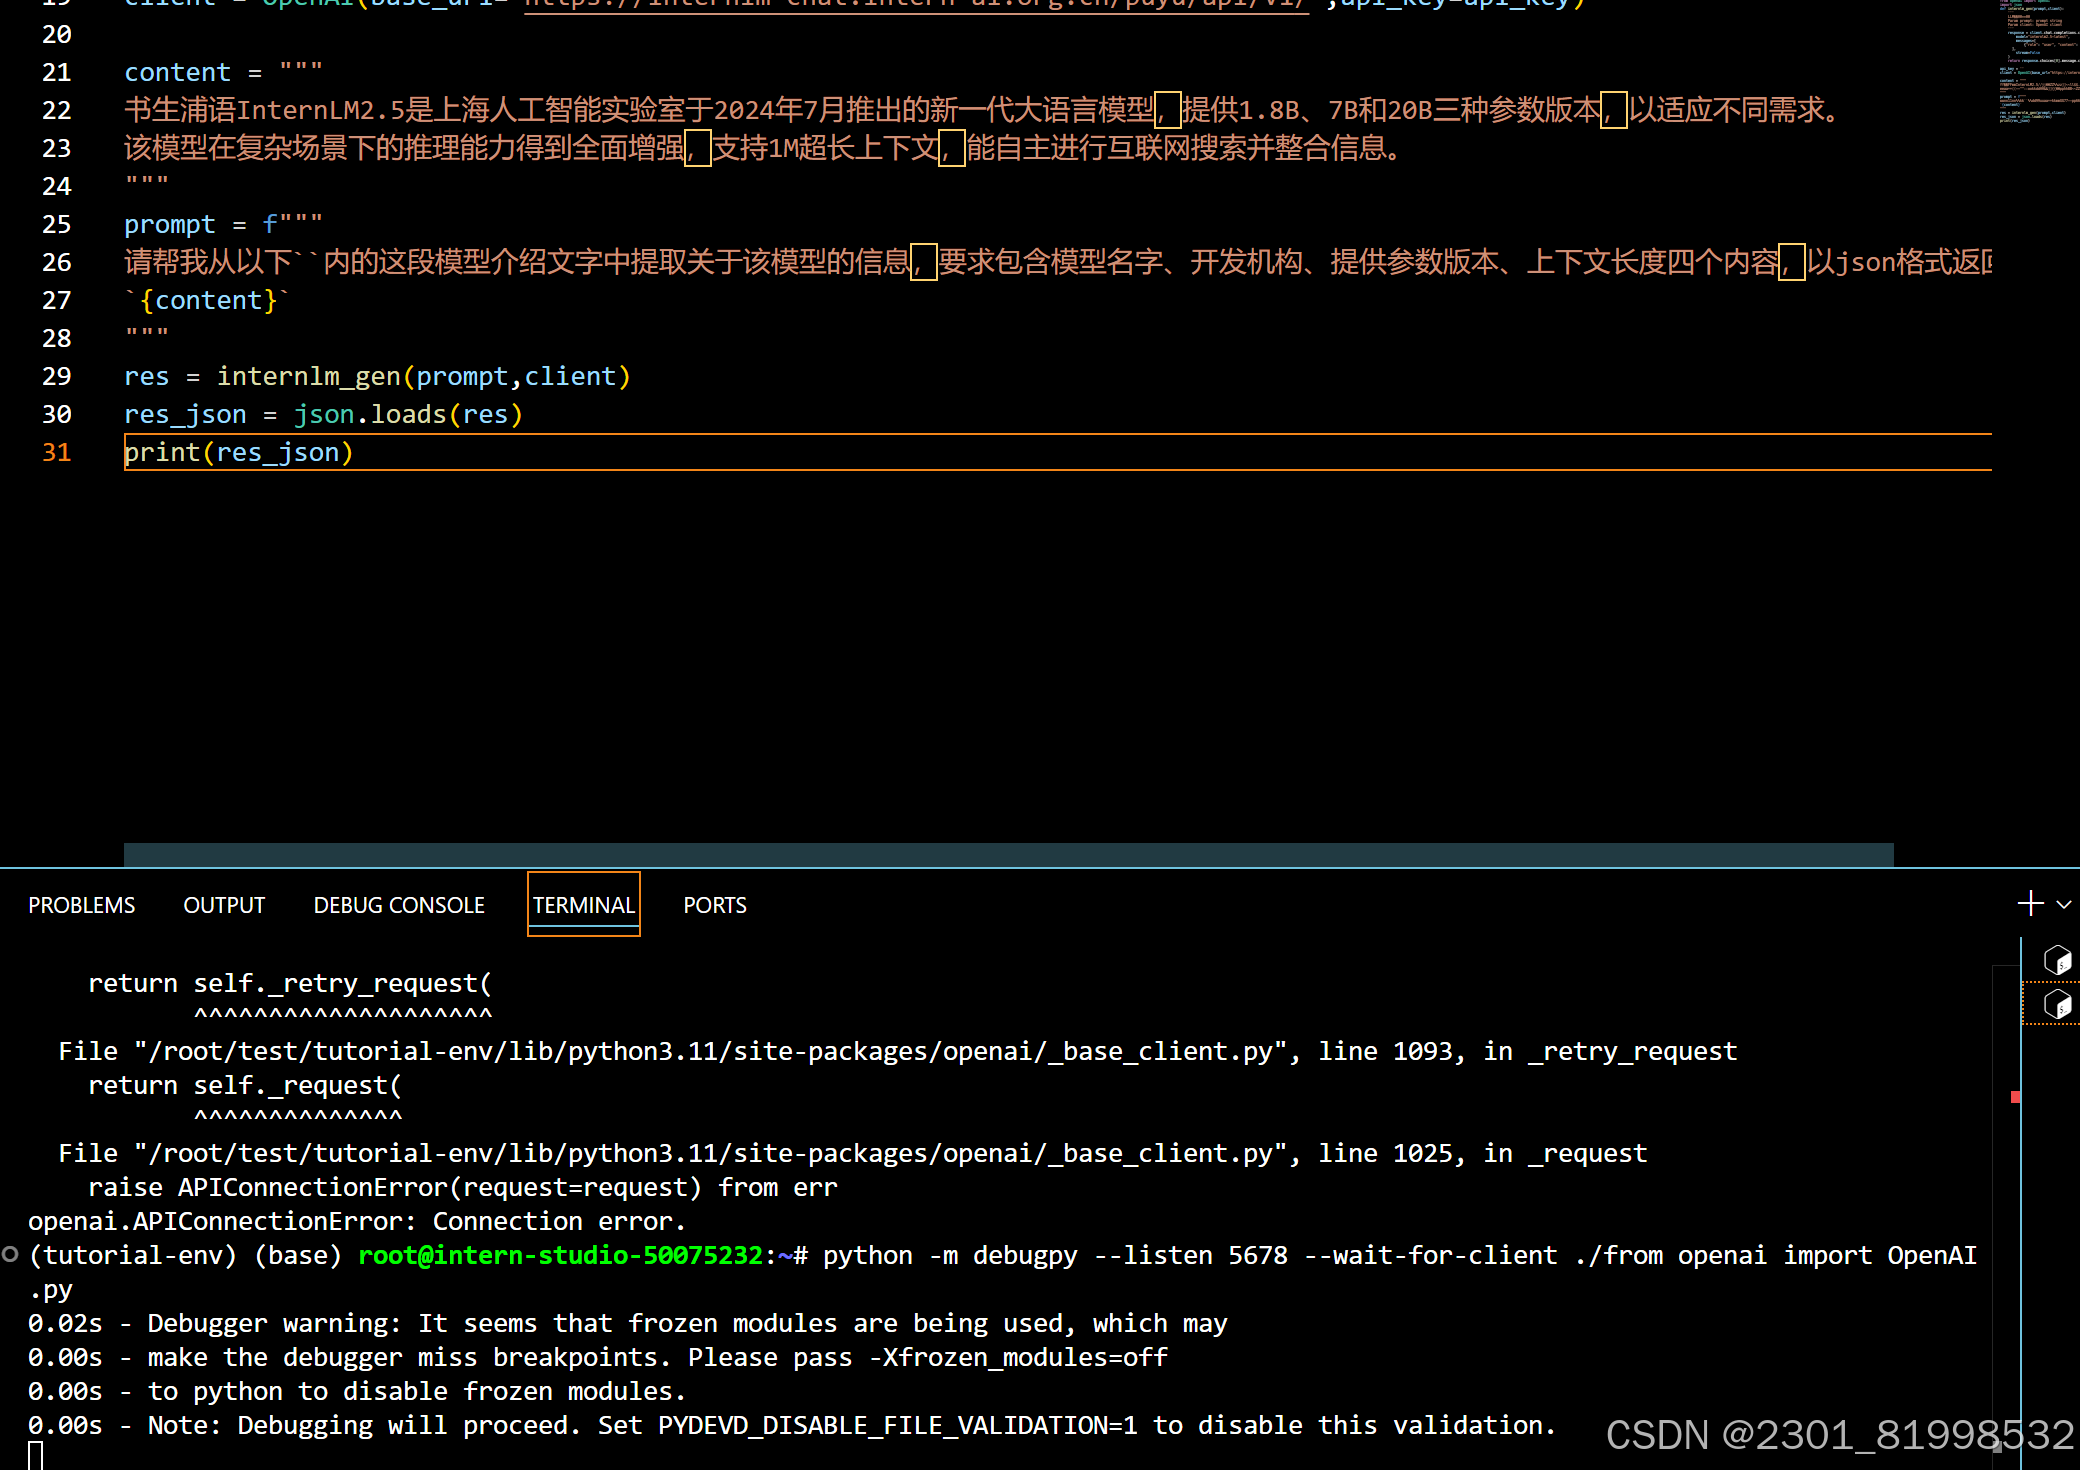The image size is (2080, 1470).
Task: Click the internlm_gen function call
Action: 309,376
